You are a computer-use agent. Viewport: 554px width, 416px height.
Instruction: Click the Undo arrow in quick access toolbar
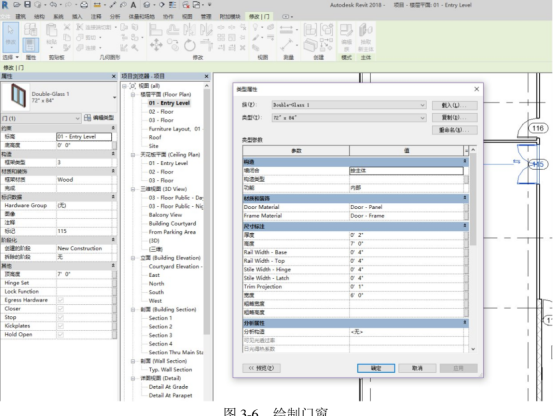pos(53,5)
